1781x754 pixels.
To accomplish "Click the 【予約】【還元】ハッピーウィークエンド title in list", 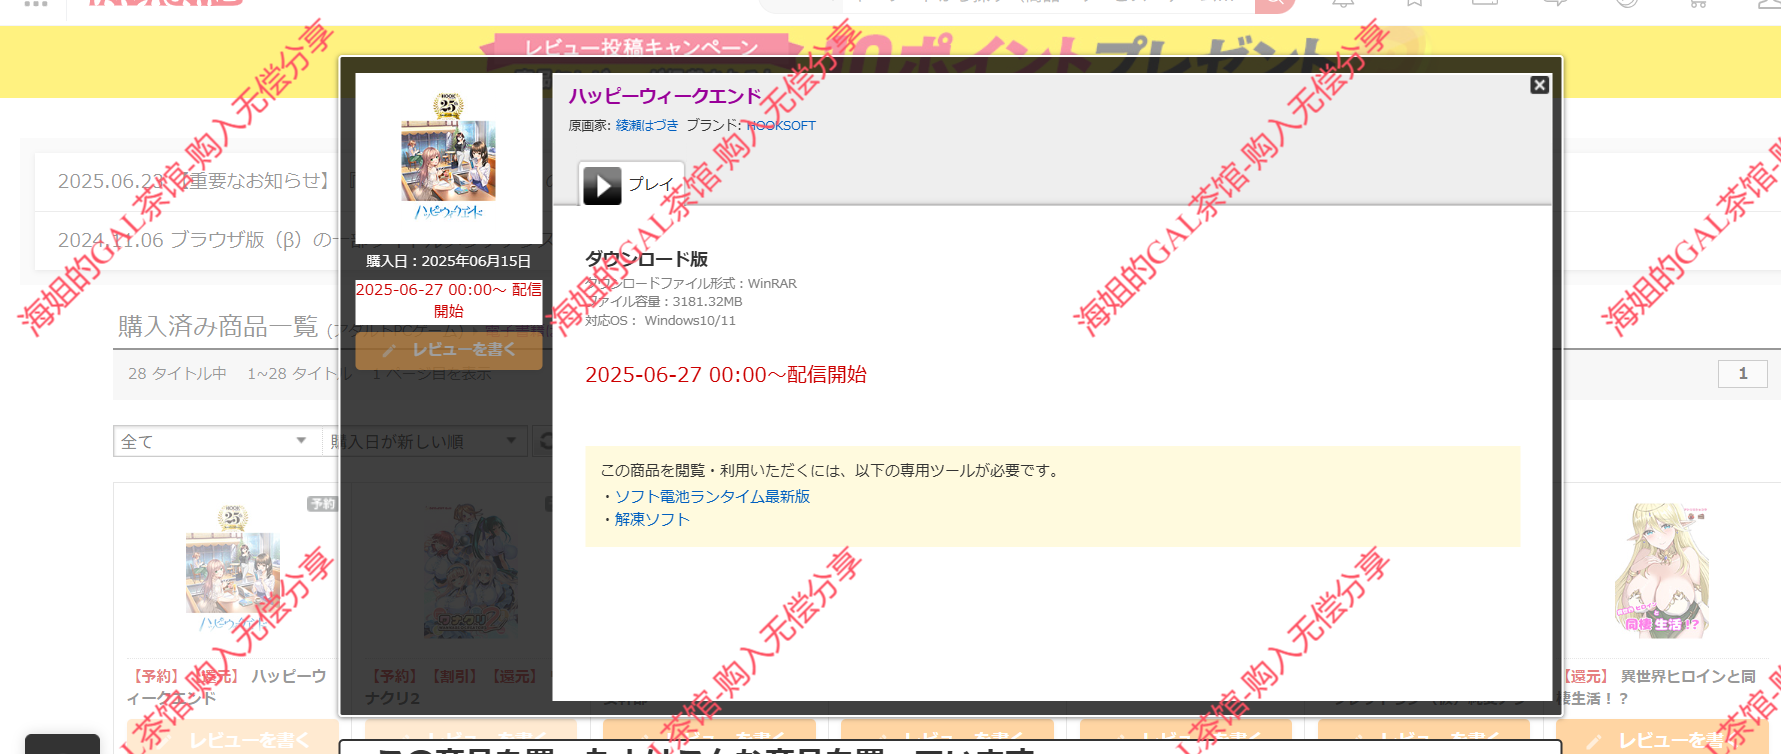I will click(229, 687).
